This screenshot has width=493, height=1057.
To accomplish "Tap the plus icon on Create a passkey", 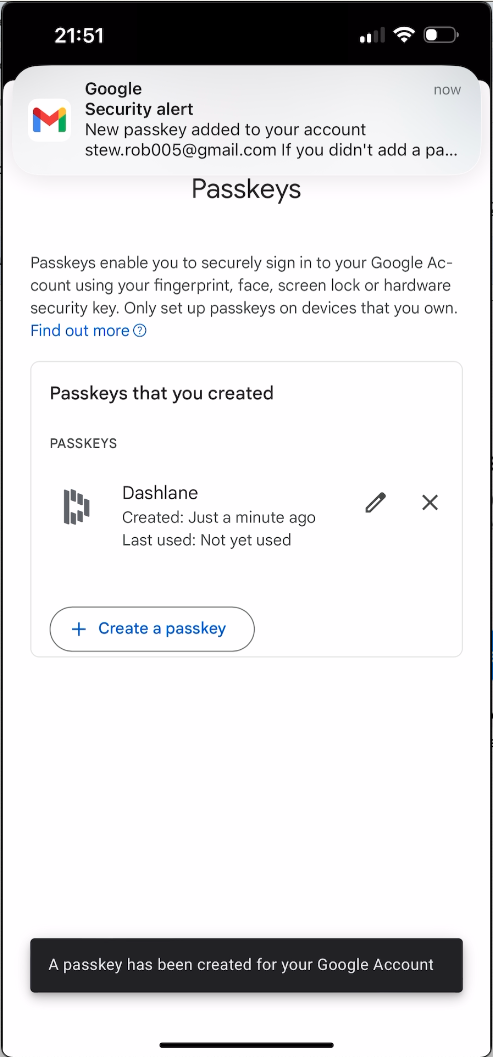I will [x=79, y=629].
